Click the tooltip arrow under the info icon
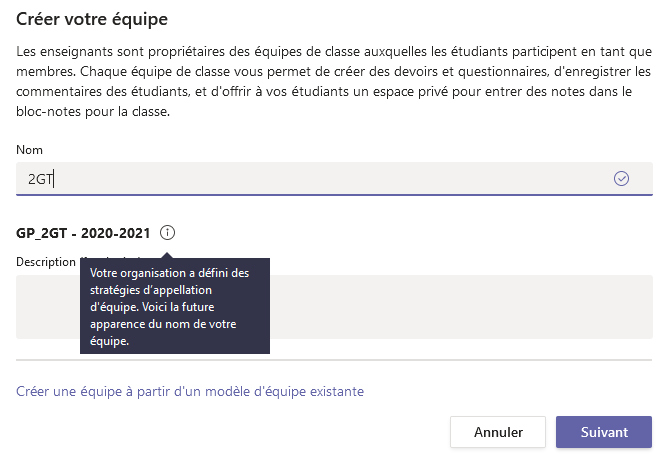 coord(167,255)
